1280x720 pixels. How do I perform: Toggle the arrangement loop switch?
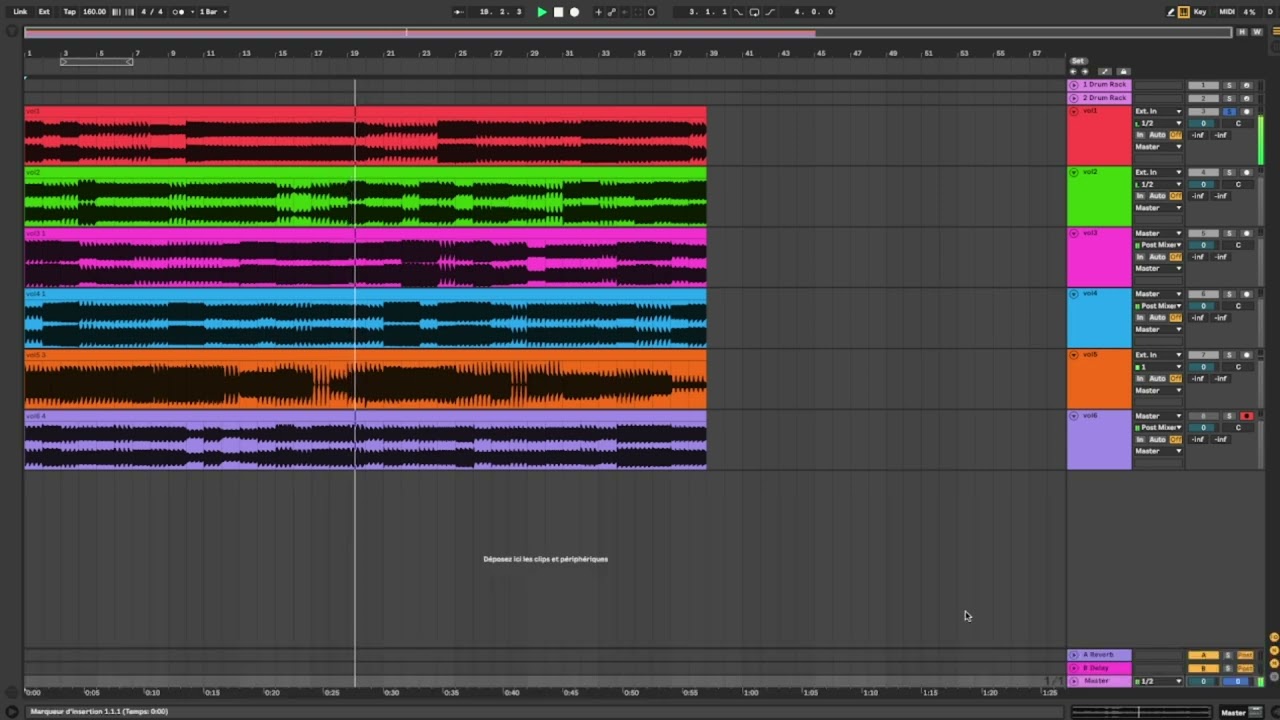point(754,12)
